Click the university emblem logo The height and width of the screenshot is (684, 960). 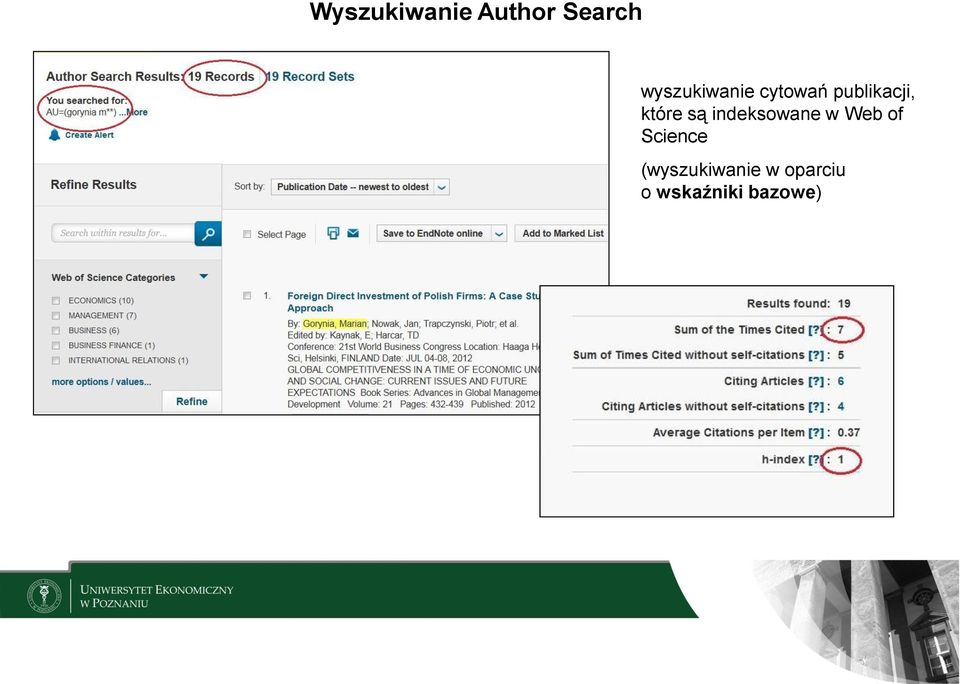pyautogui.click(x=44, y=596)
